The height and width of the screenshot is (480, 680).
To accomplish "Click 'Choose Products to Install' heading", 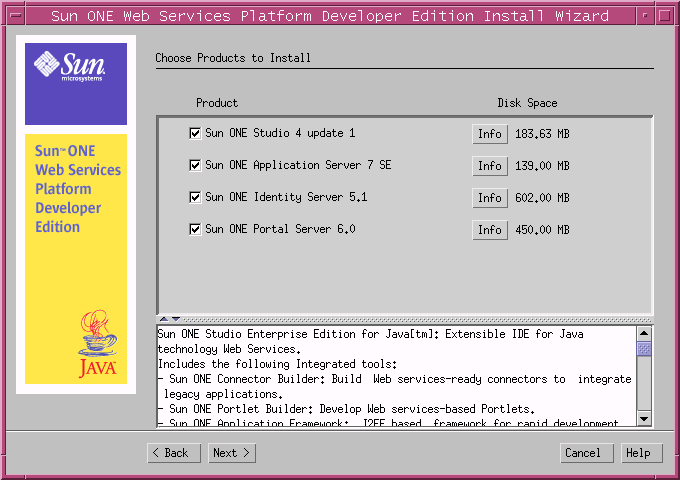I will (x=233, y=58).
